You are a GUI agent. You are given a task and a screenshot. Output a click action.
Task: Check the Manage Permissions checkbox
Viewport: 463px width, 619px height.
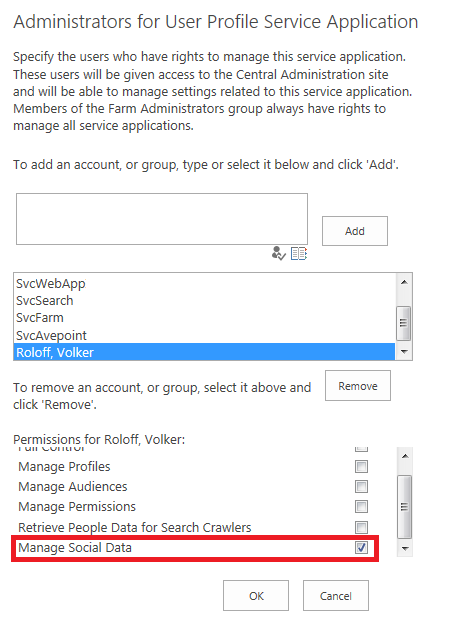pyautogui.click(x=361, y=506)
